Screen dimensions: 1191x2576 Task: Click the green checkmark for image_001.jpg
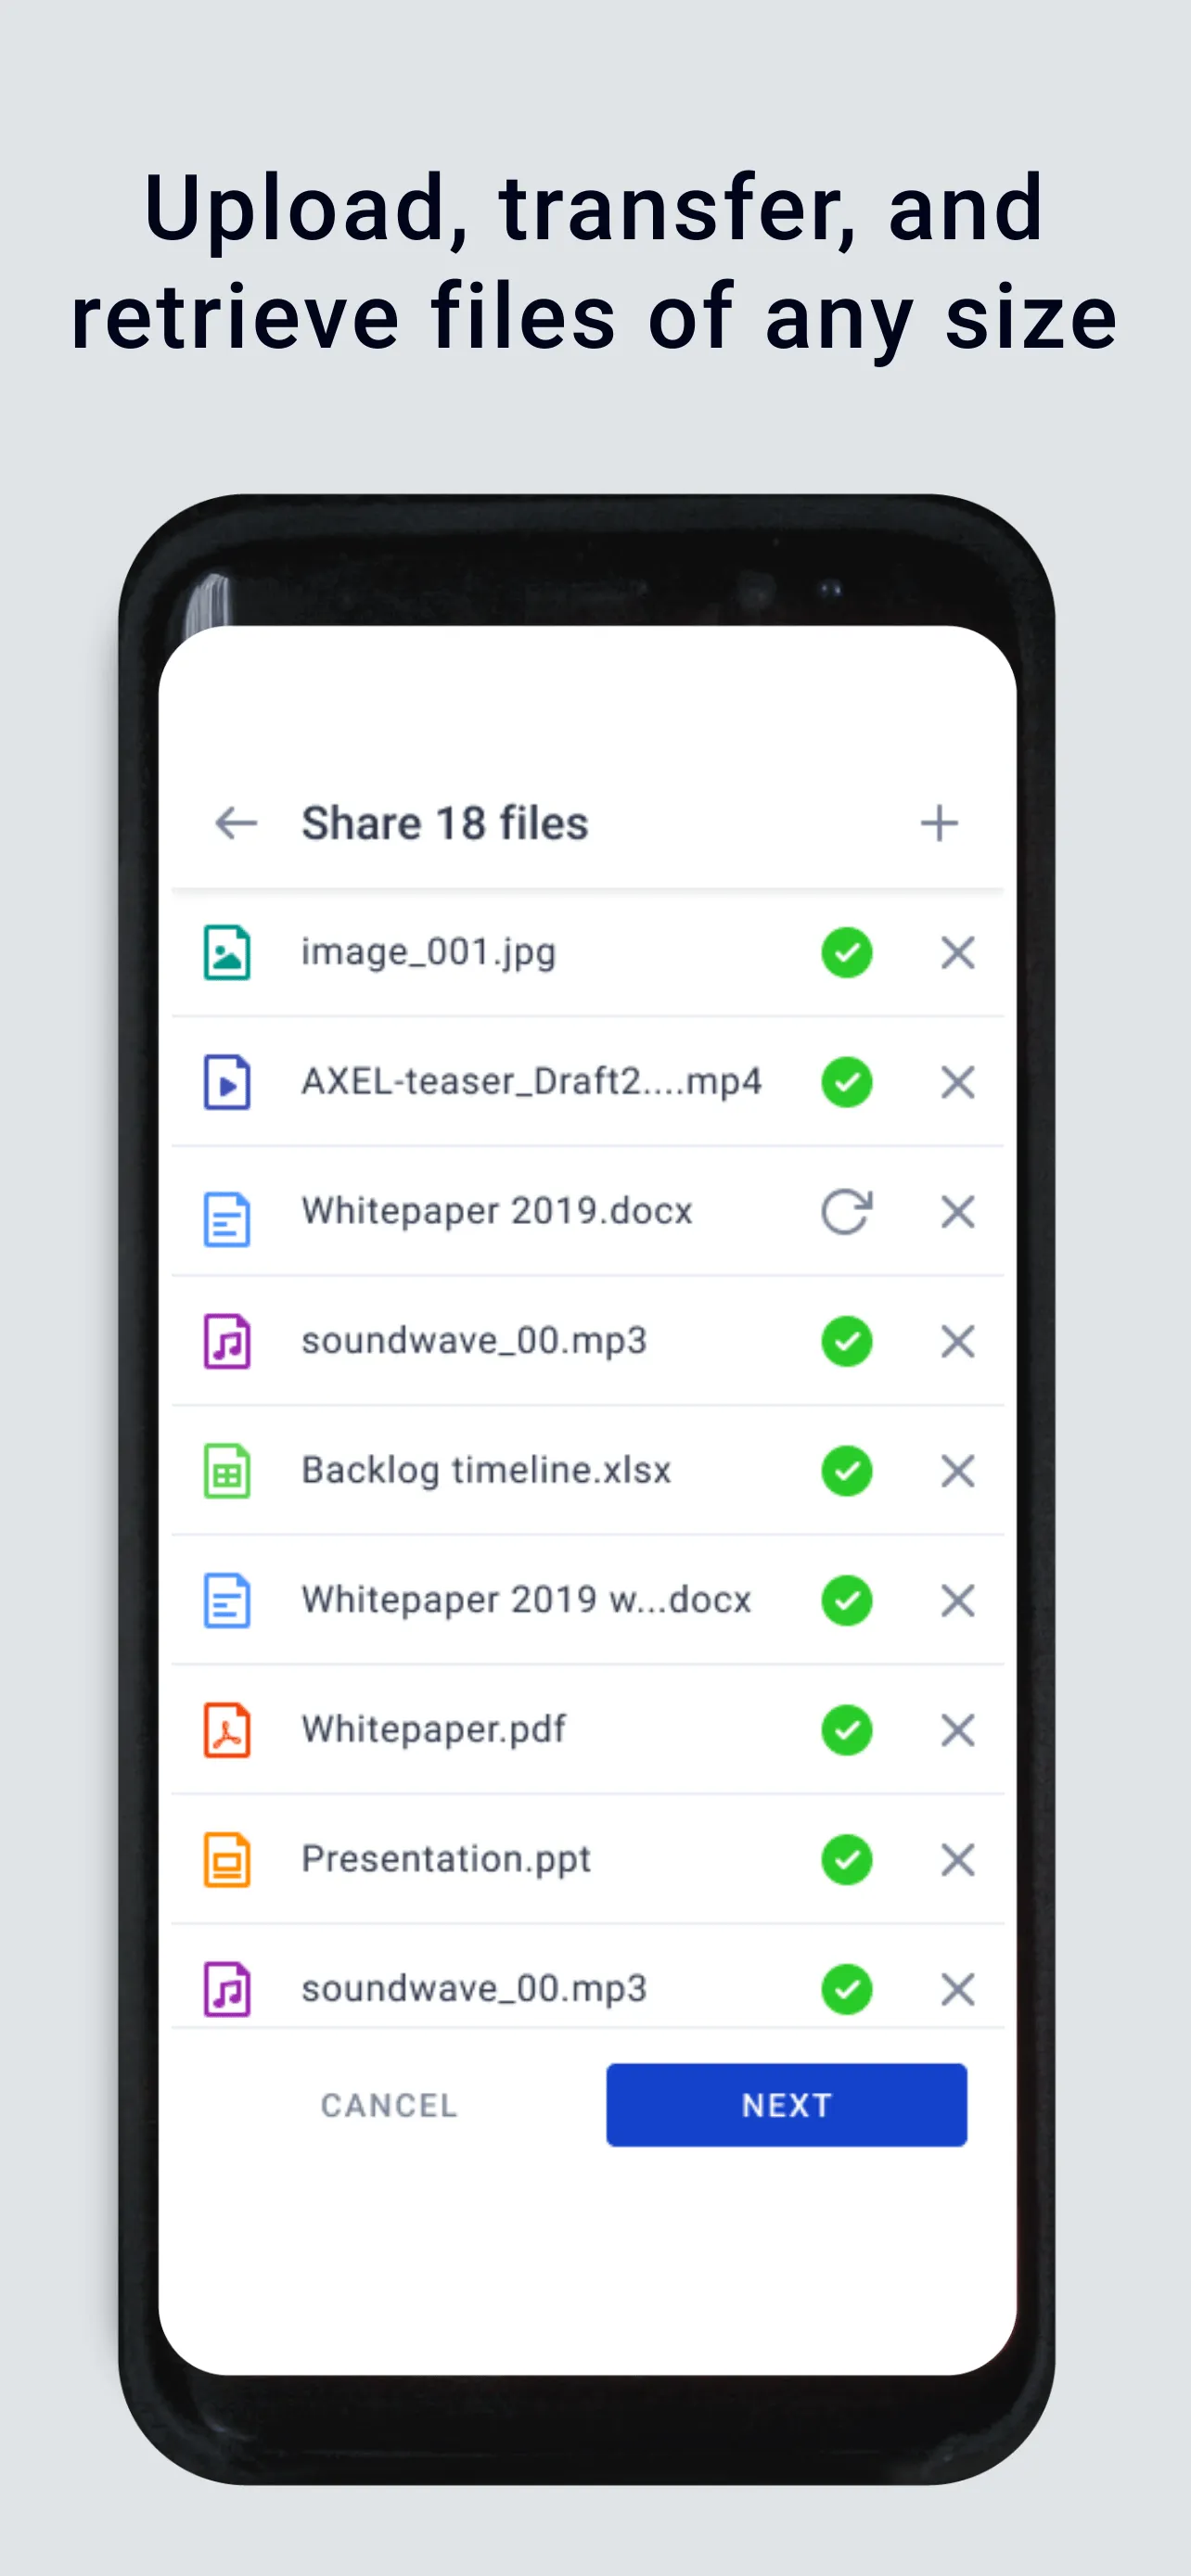pyautogui.click(x=847, y=952)
